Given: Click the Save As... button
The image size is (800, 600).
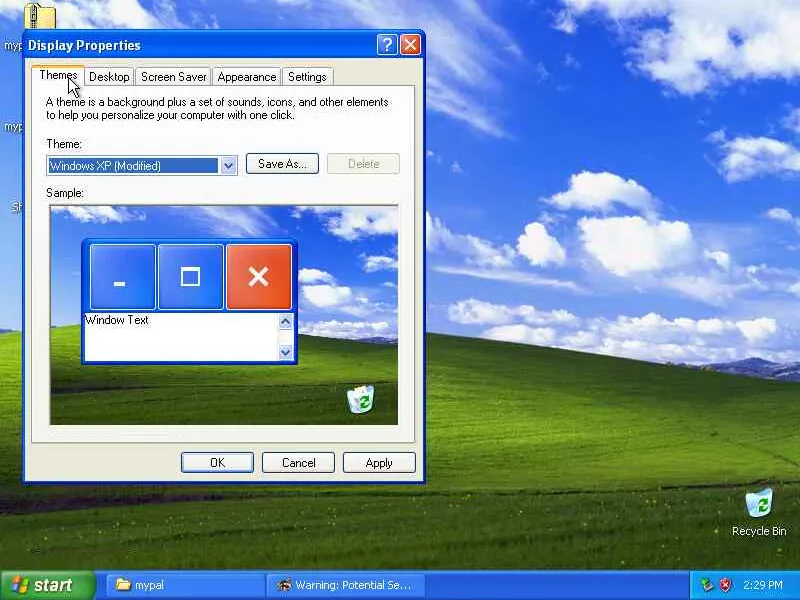Looking at the screenshot, I should pos(282,164).
